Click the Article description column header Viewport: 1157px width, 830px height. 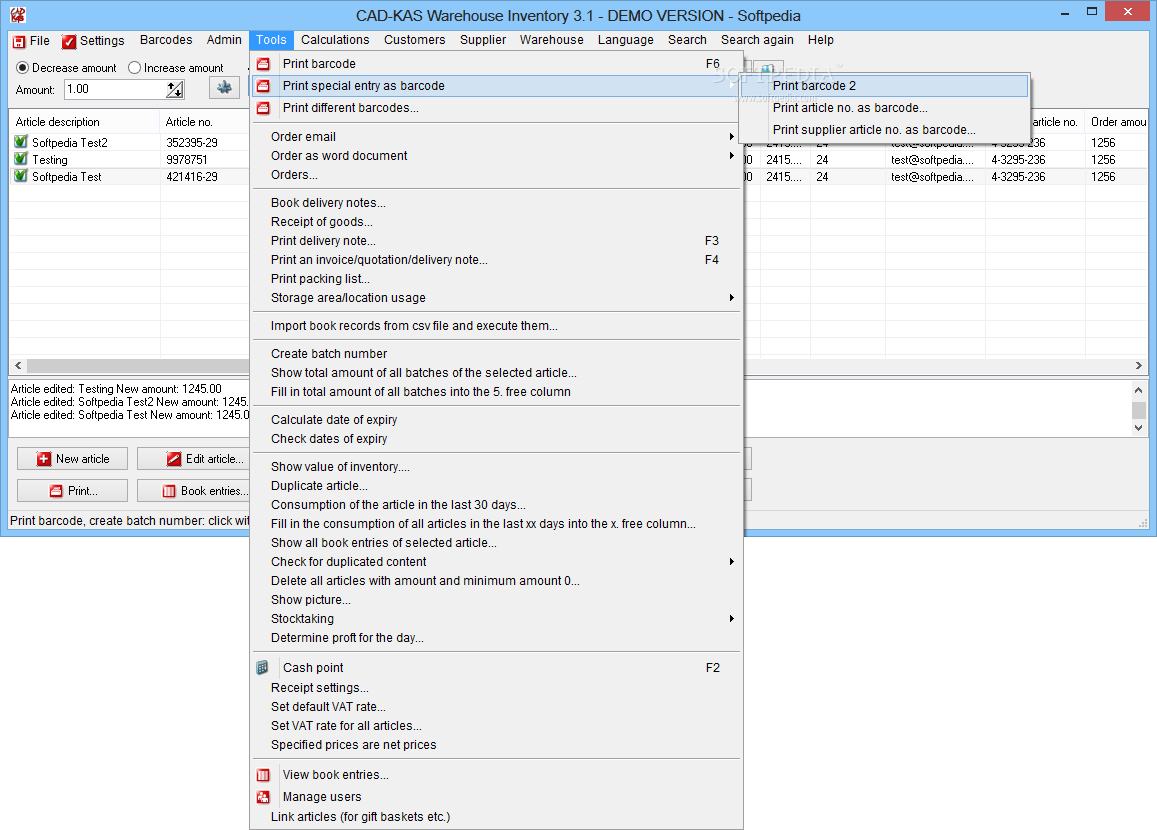pyautogui.click(x=84, y=122)
